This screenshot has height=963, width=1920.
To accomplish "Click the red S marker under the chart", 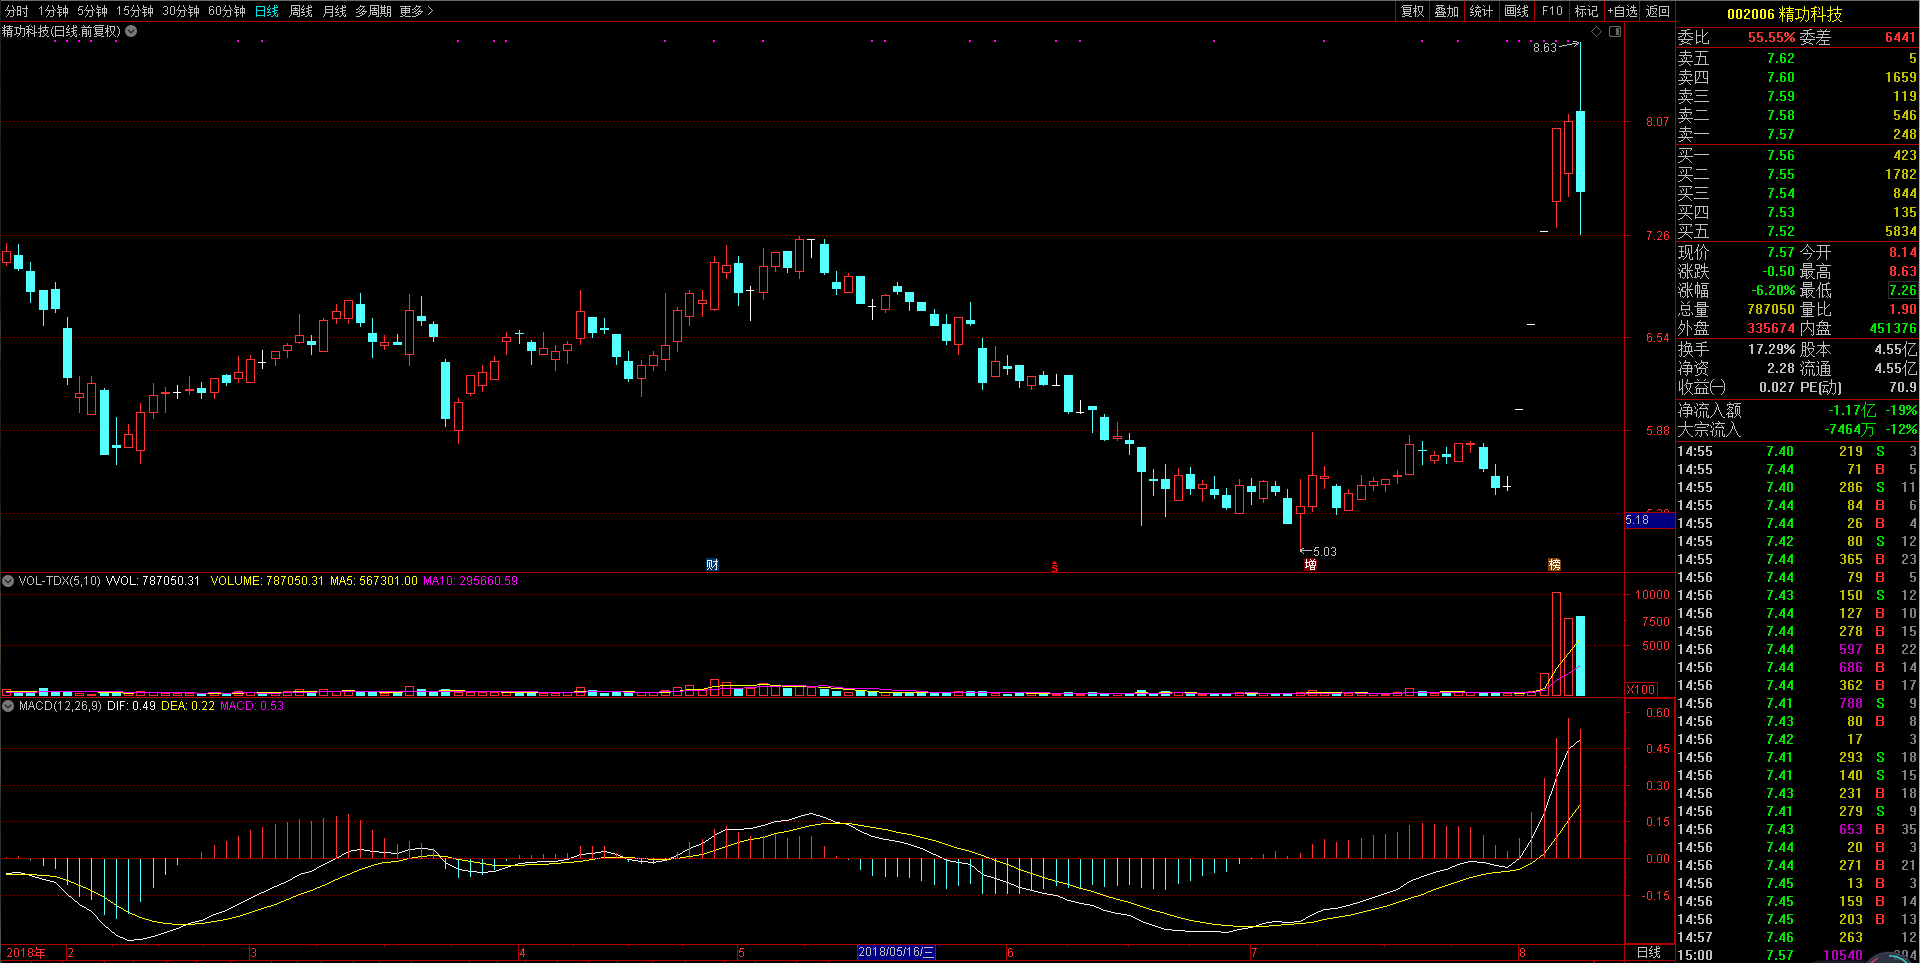I will coord(1054,567).
